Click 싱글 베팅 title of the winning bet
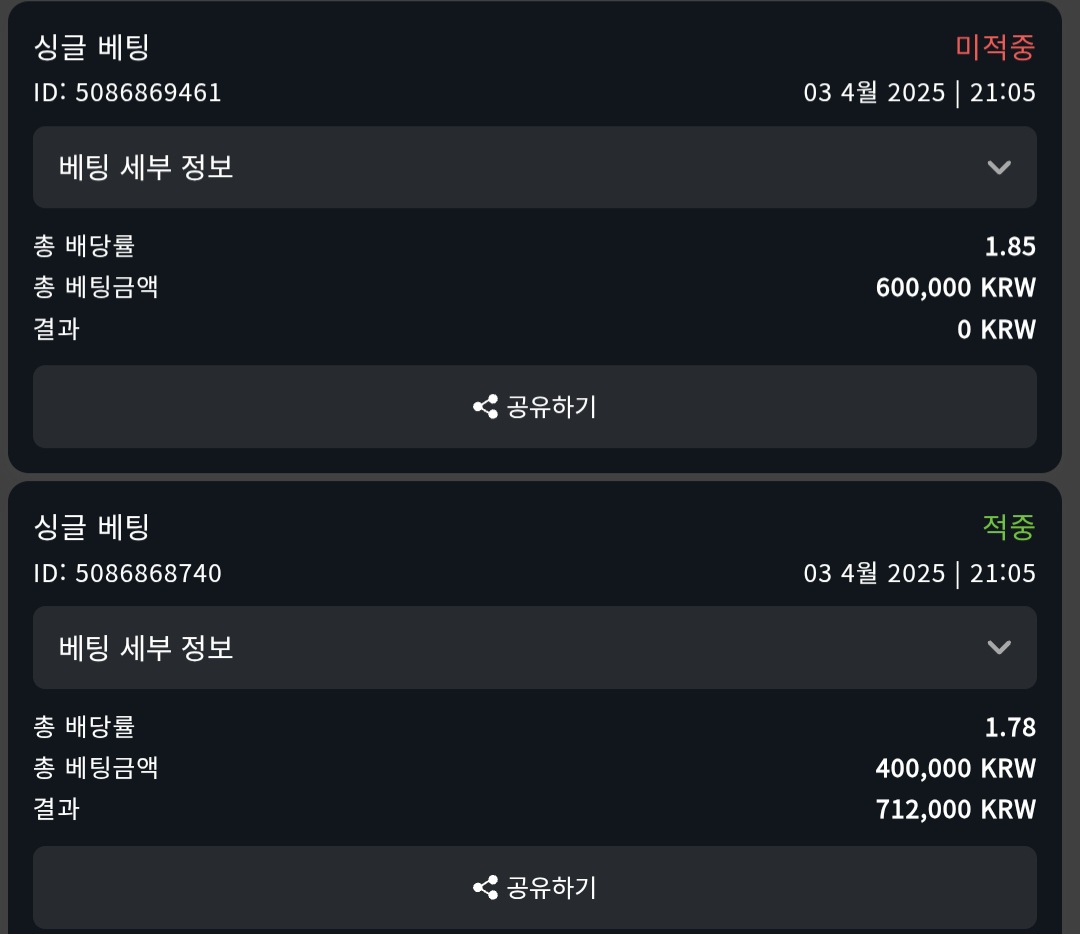The width and height of the screenshot is (1080, 934). 92,527
